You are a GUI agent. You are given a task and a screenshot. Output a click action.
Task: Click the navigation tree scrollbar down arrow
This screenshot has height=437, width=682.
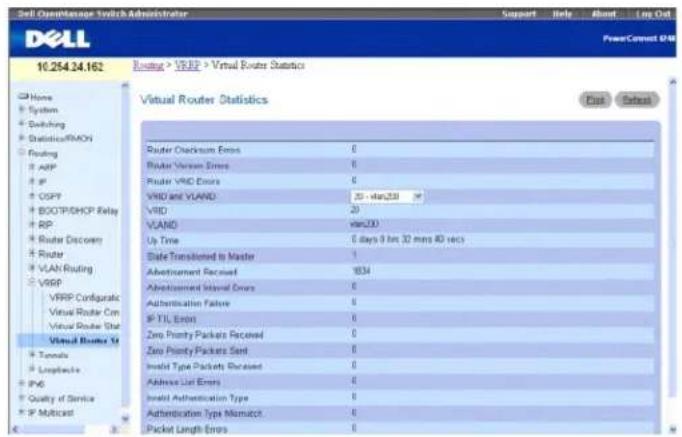[125, 419]
